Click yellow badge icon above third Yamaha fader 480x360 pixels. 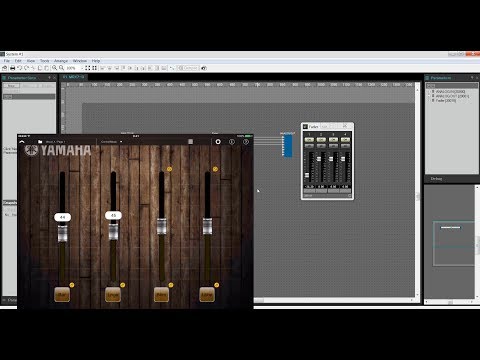[x=169, y=169]
